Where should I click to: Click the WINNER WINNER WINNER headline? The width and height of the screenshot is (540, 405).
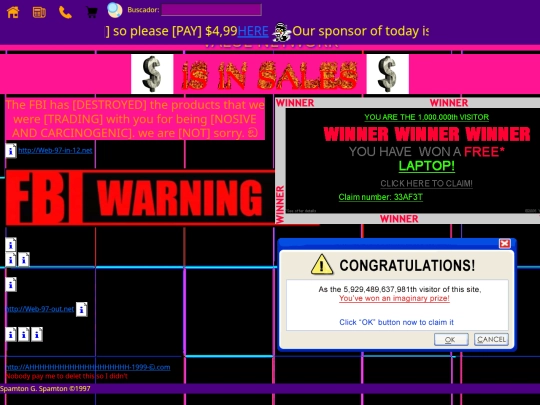[x=427, y=134]
